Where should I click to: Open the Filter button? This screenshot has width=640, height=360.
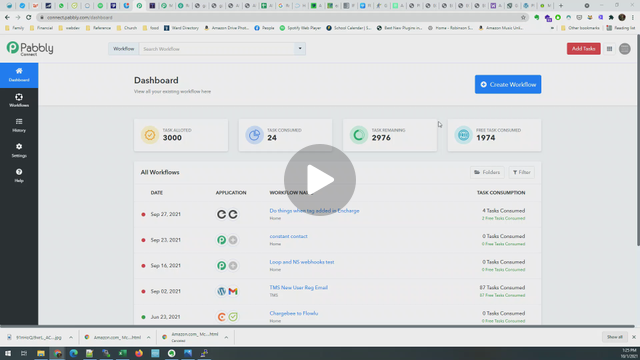522,172
